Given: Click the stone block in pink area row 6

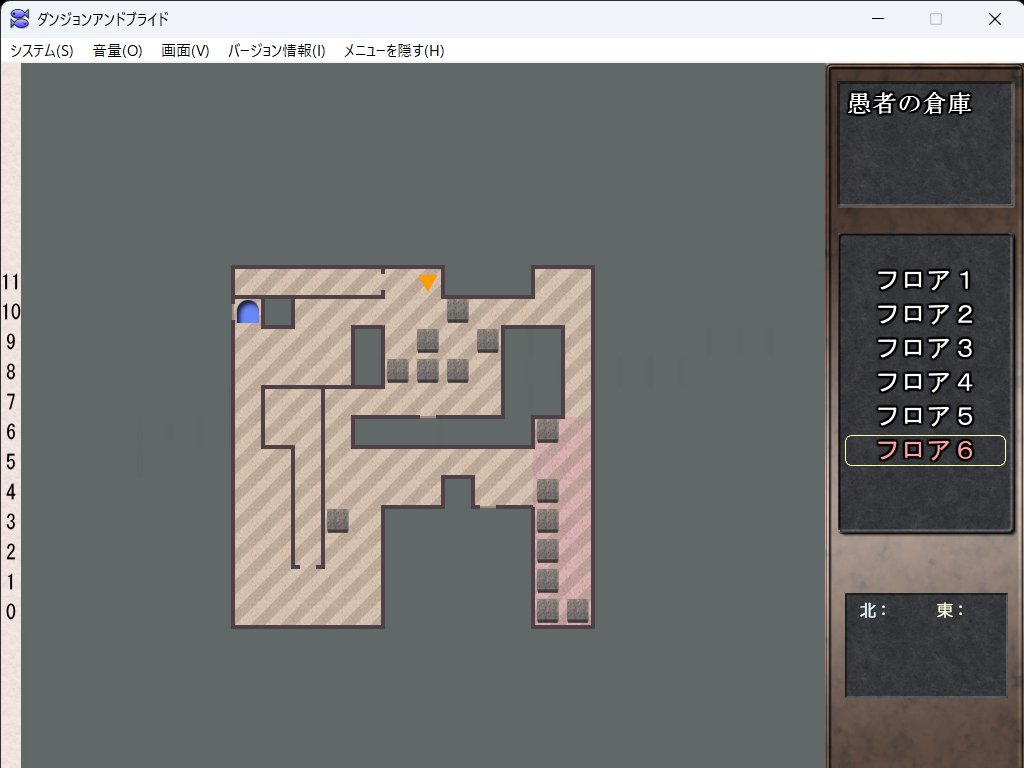Looking at the screenshot, I should click(x=548, y=431).
